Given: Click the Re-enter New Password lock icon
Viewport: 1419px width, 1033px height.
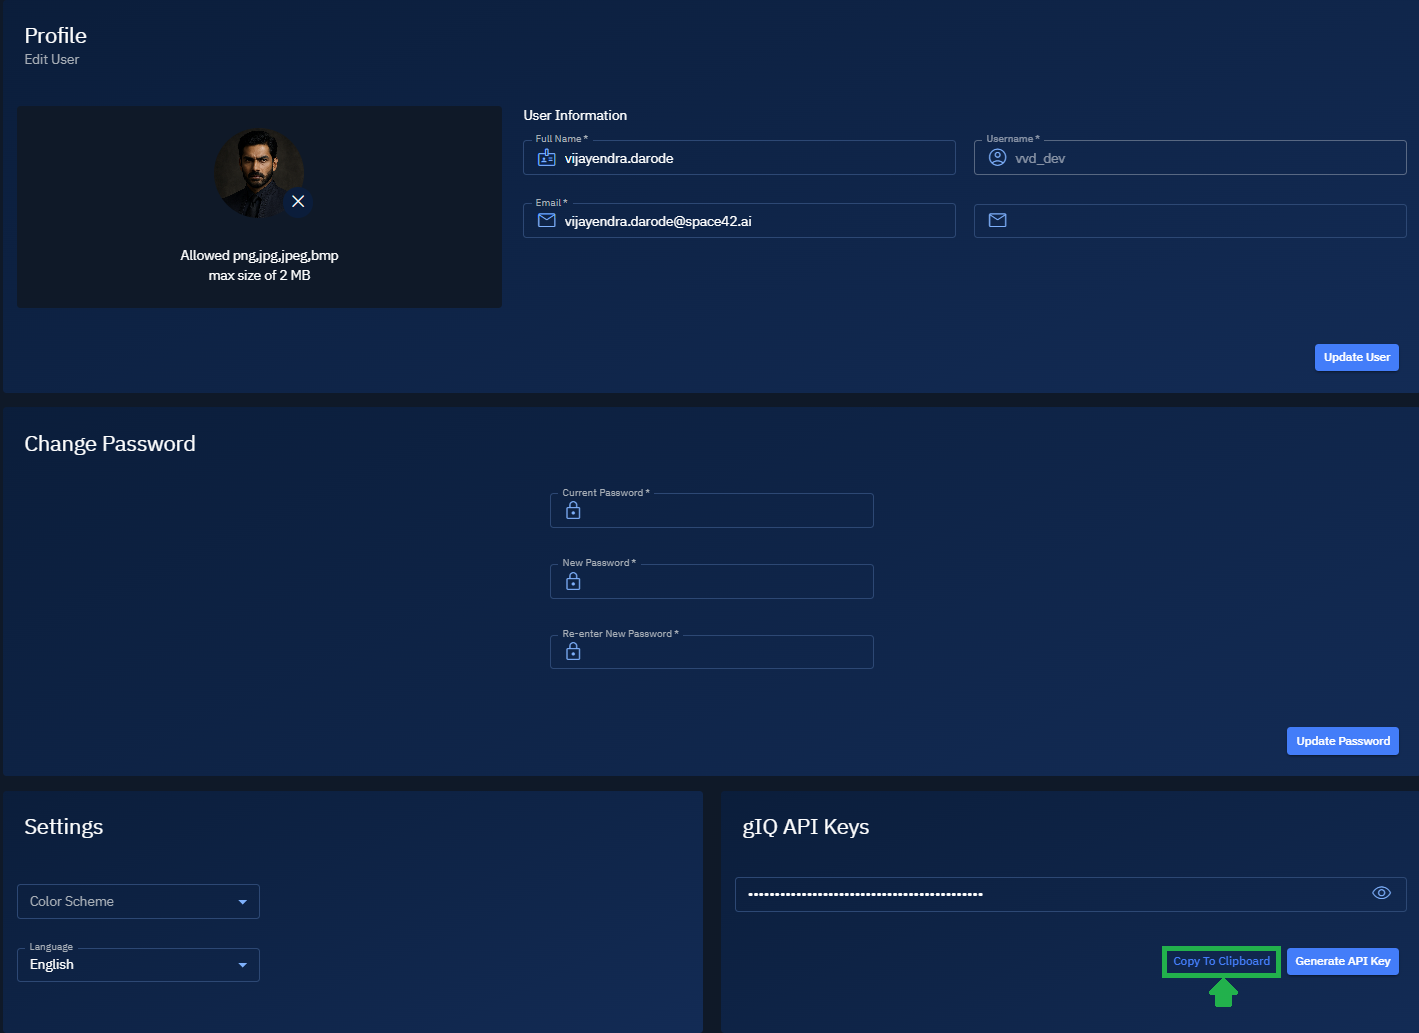Looking at the screenshot, I should tap(572, 651).
